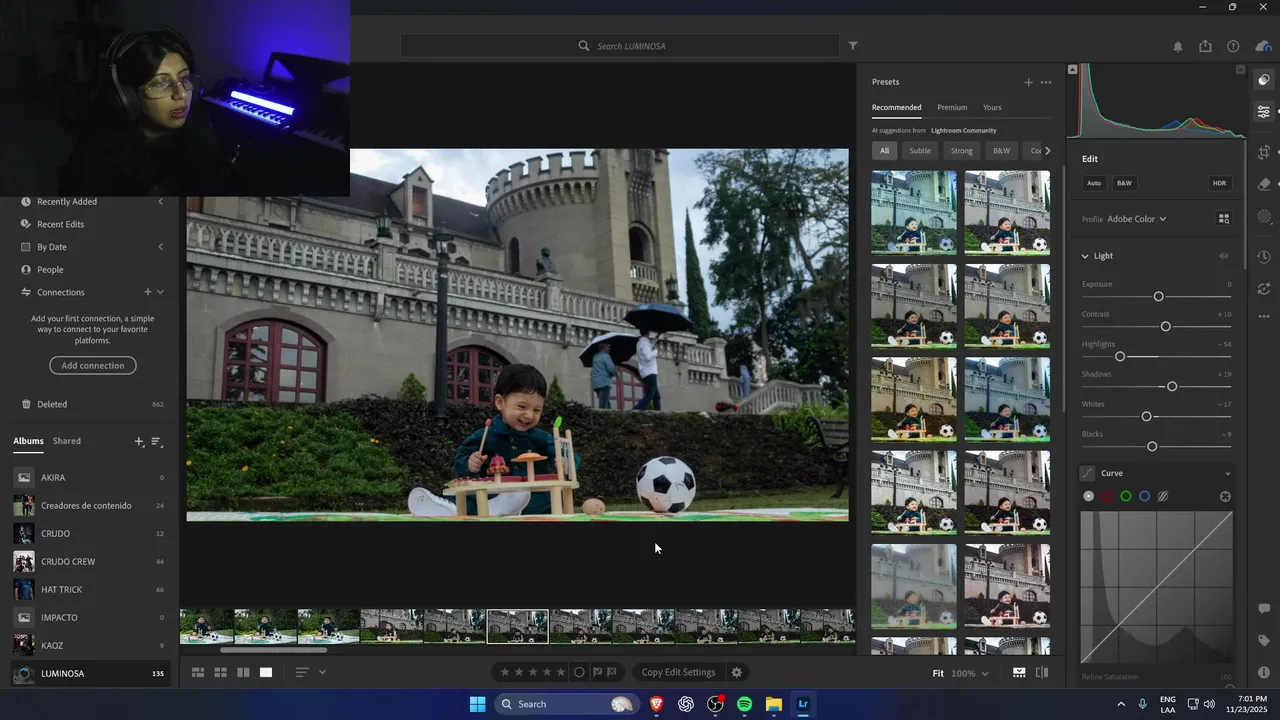The height and width of the screenshot is (720, 1280).
Task: Select the red curve channel
Action: pos(1107,496)
